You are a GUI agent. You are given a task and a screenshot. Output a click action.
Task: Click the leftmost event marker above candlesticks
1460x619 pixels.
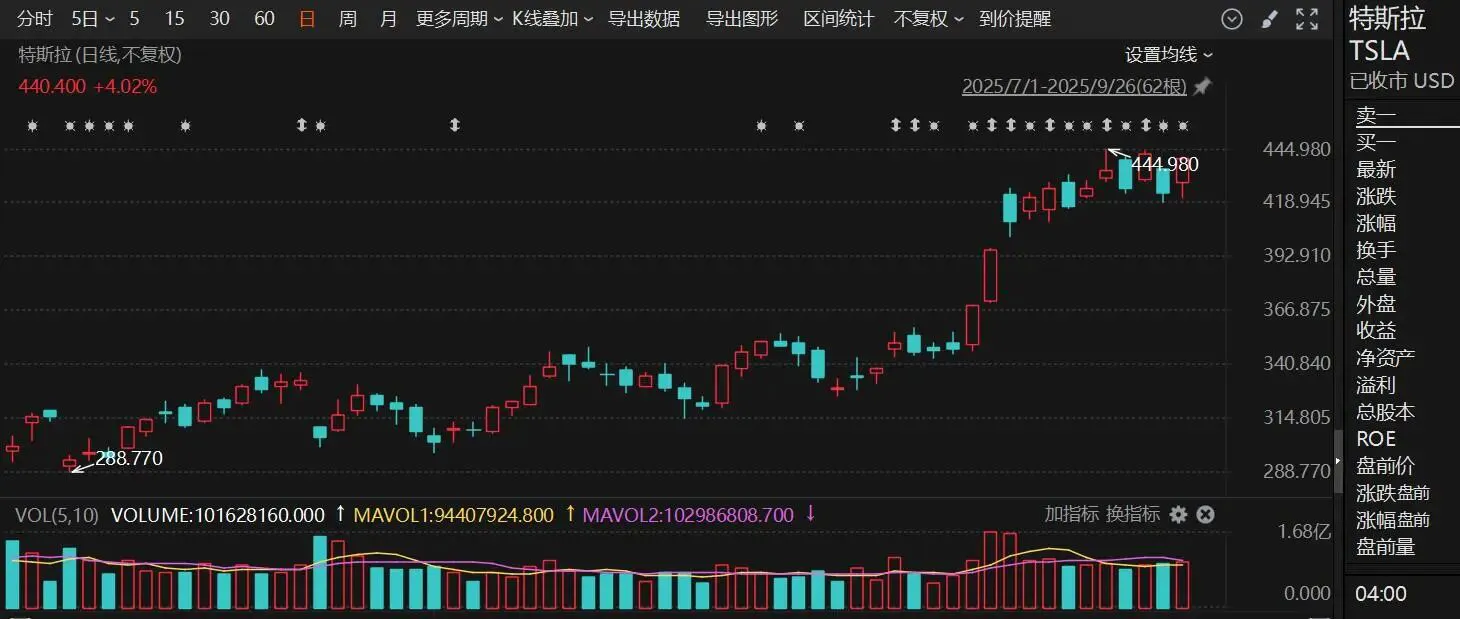tap(32, 126)
